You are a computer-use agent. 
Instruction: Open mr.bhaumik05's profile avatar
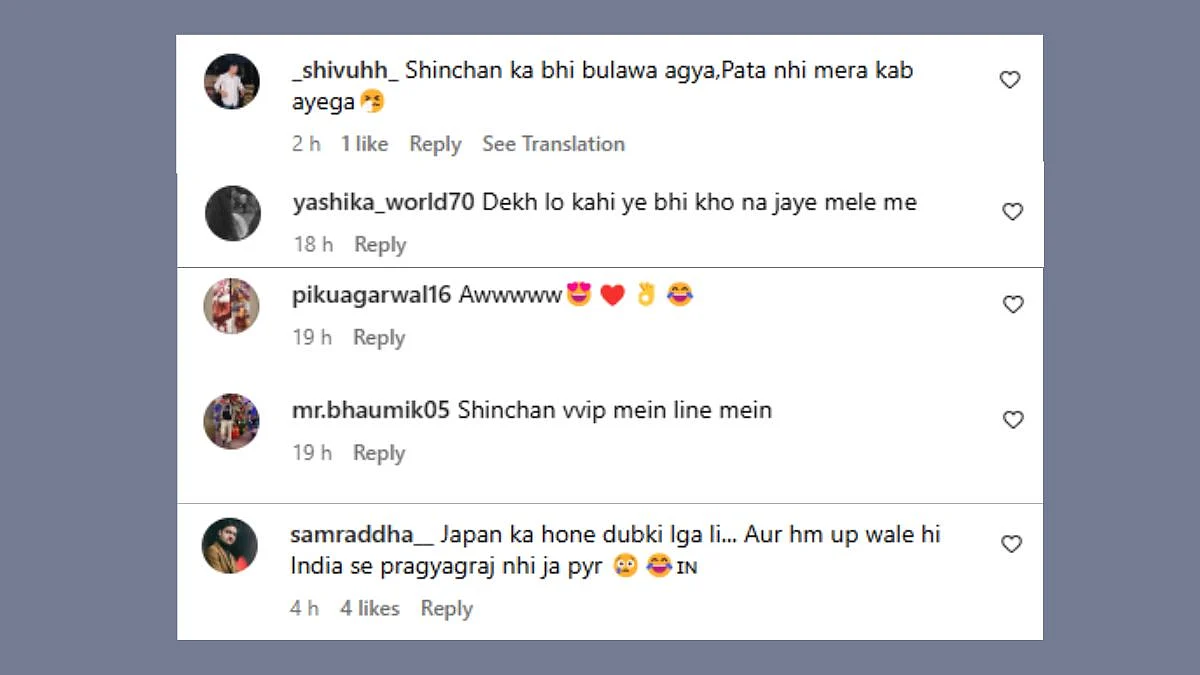232,421
